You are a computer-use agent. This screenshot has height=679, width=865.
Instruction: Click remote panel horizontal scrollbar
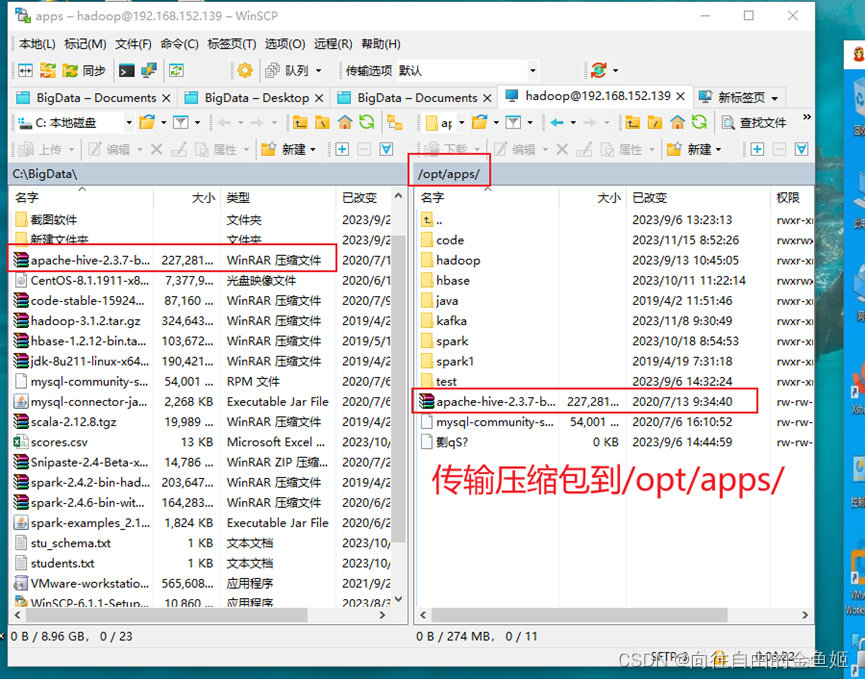coord(614,614)
